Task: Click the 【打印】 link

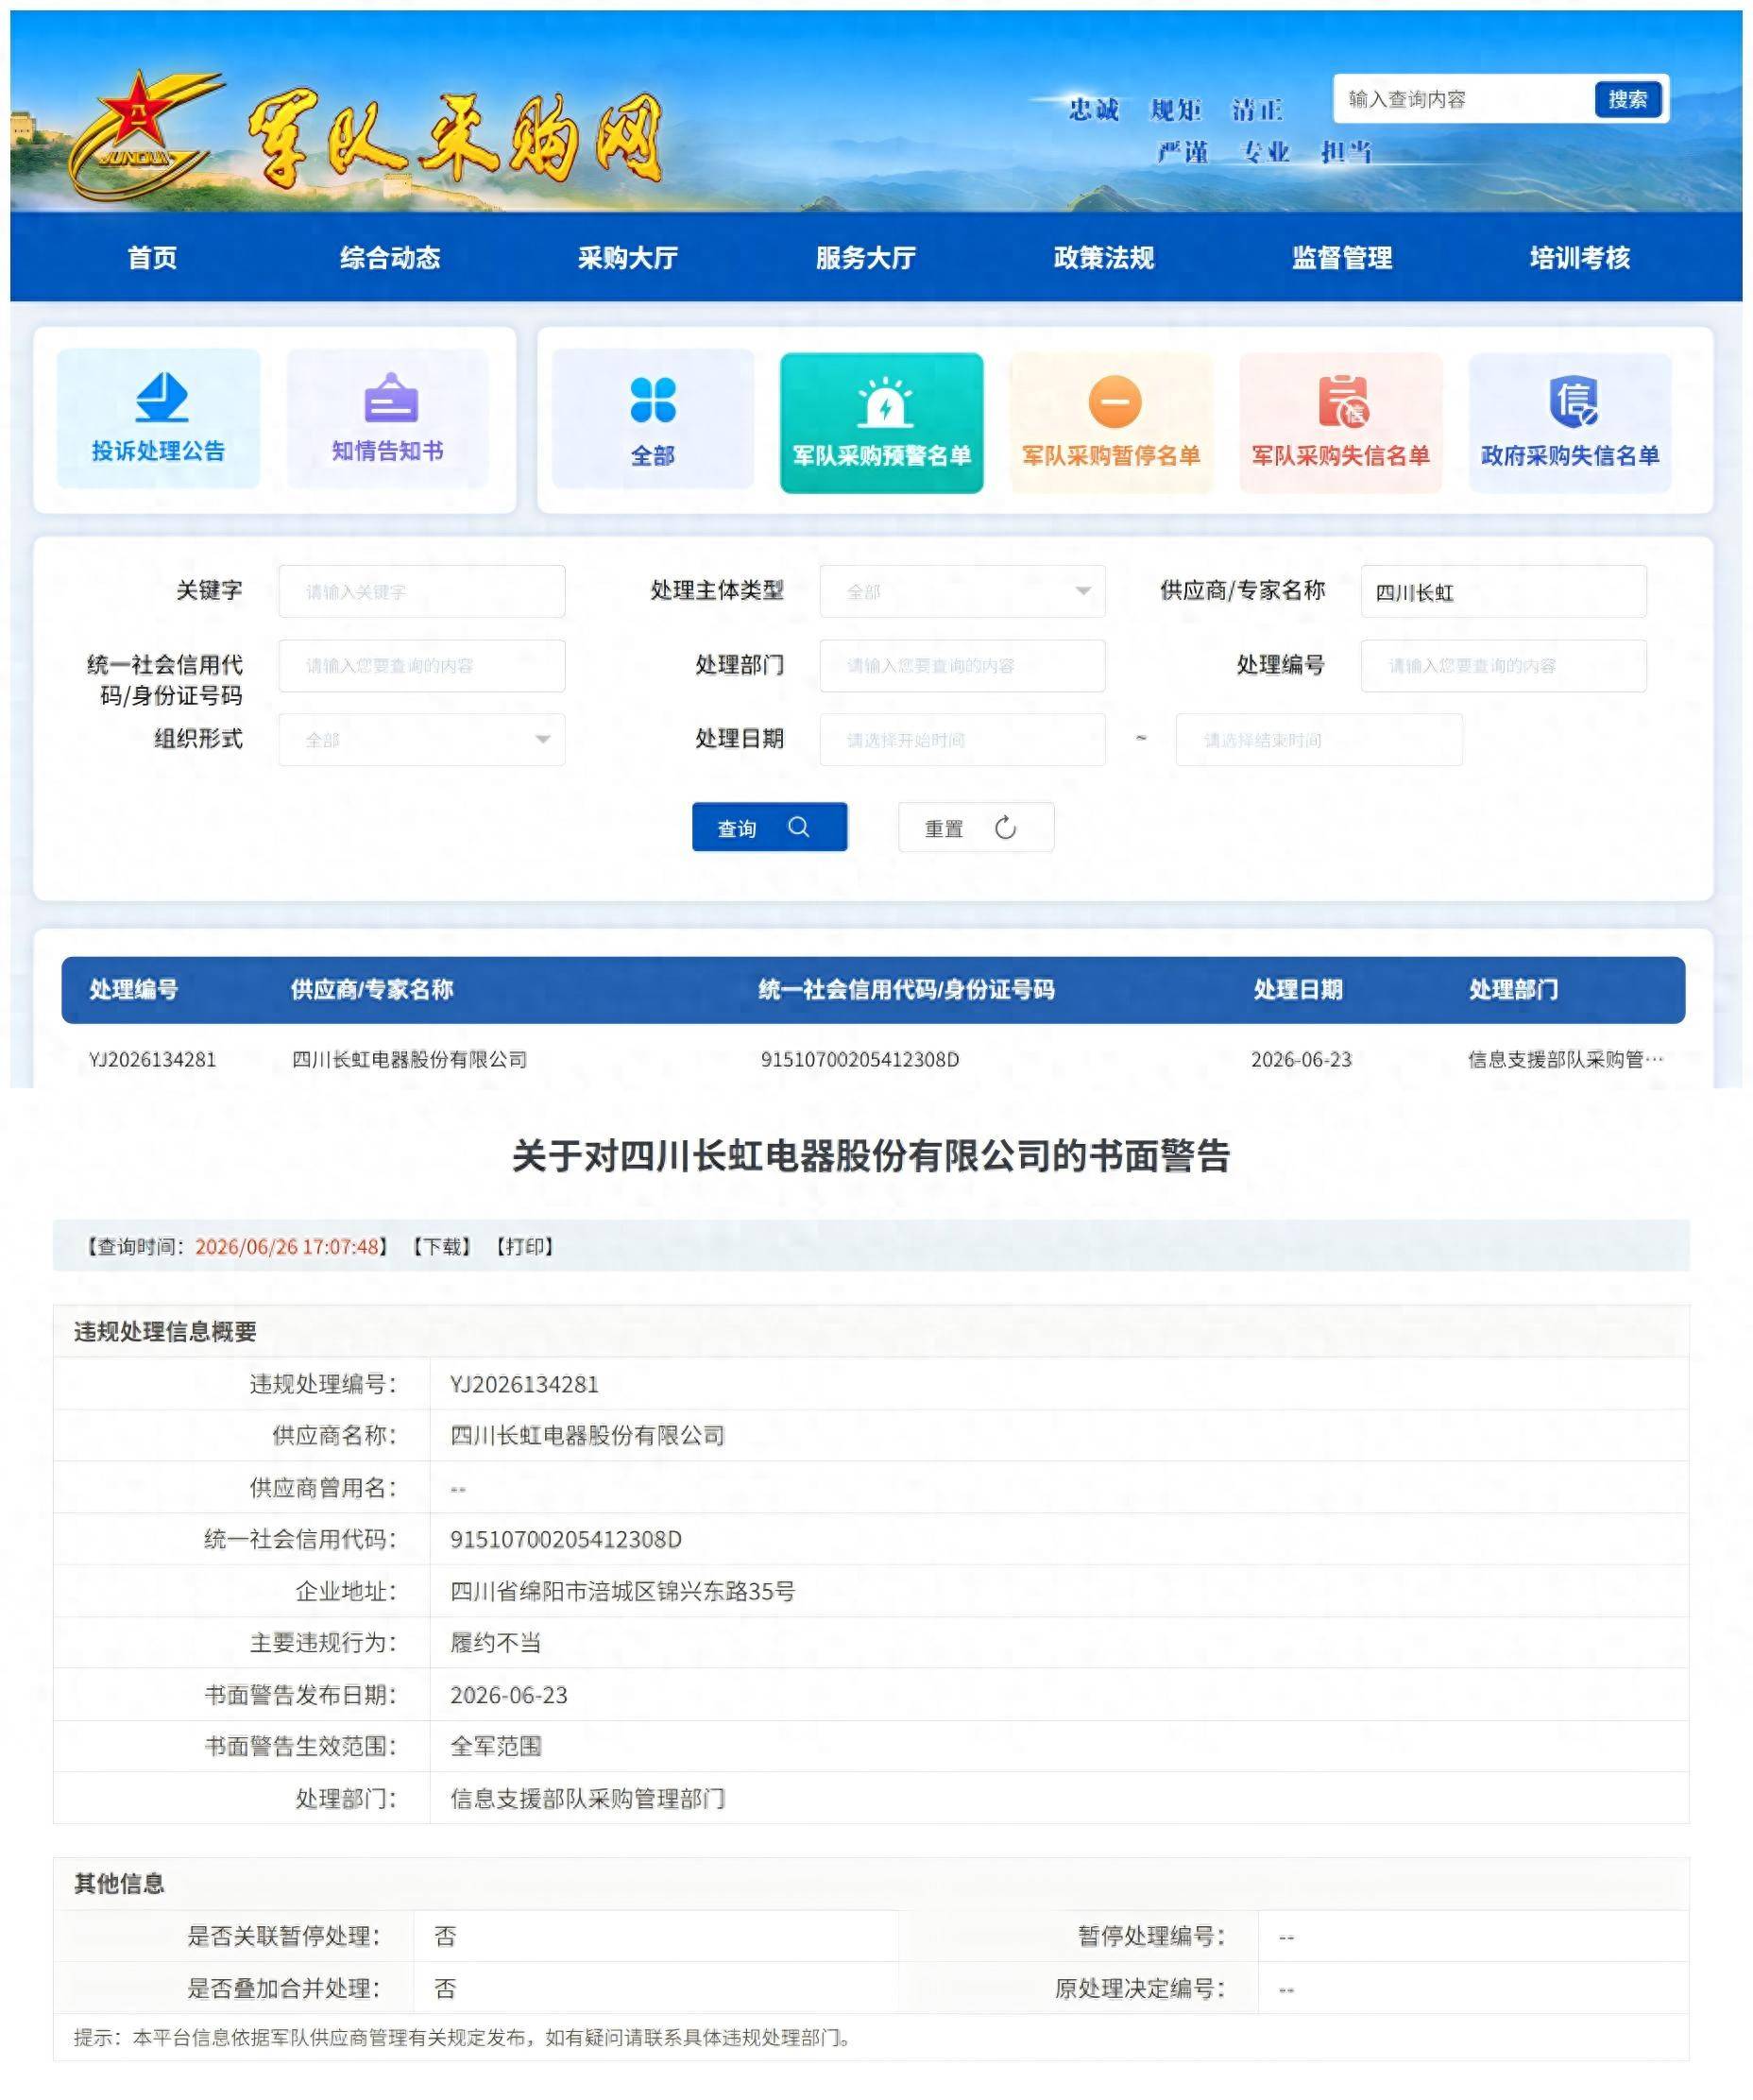Action: (524, 1247)
